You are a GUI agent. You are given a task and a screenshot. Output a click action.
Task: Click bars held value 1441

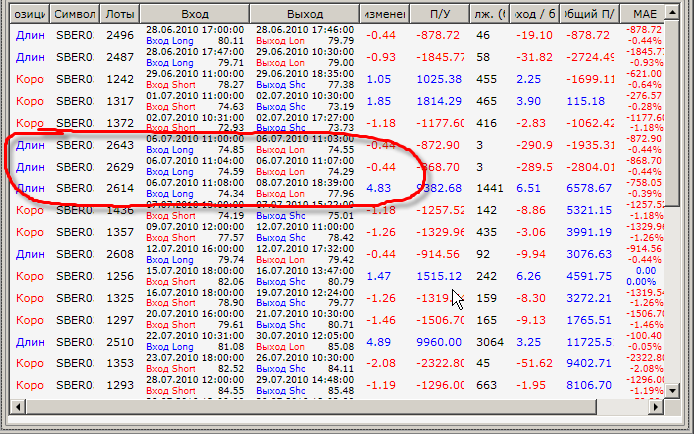click(490, 188)
